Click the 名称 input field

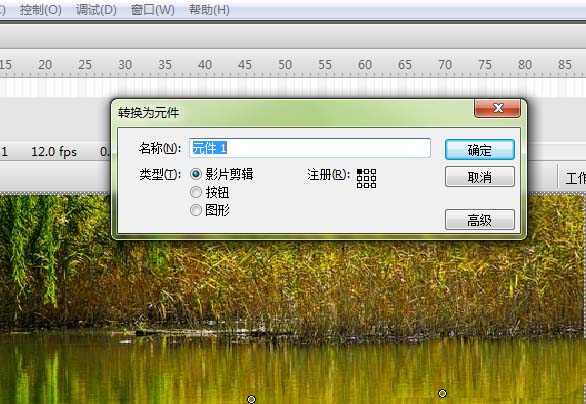(x=310, y=148)
